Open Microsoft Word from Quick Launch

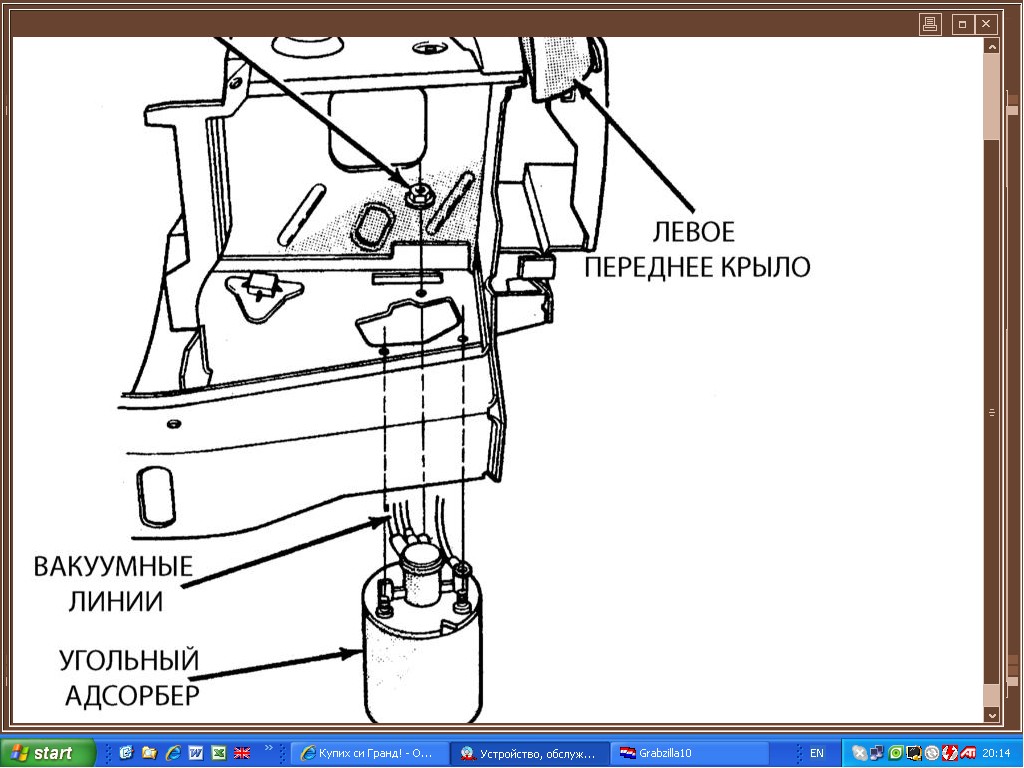tap(195, 752)
